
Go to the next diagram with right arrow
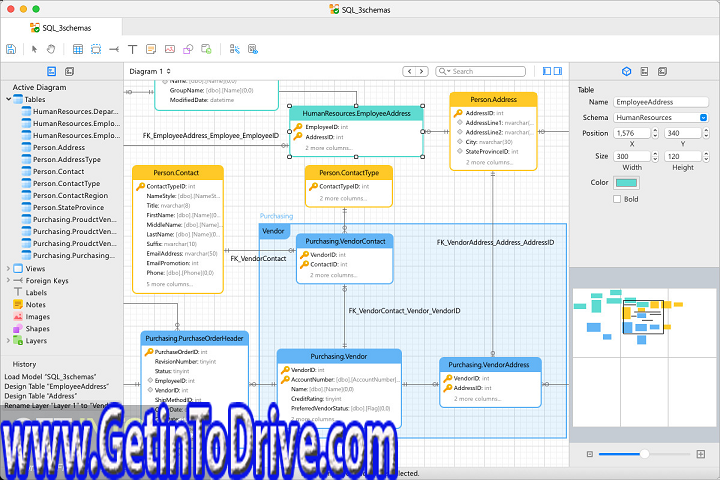[x=422, y=71]
